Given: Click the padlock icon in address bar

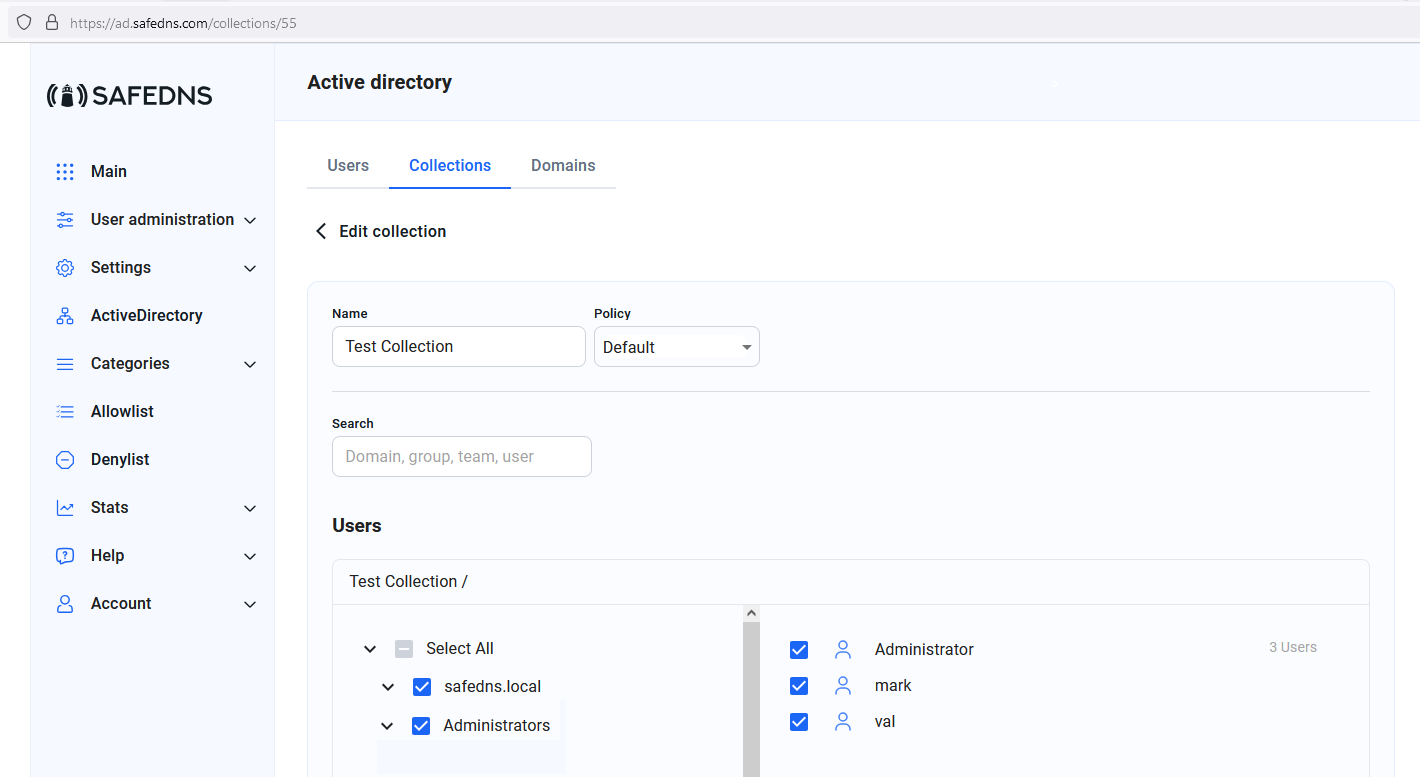Looking at the screenshot, I should 51,22.
